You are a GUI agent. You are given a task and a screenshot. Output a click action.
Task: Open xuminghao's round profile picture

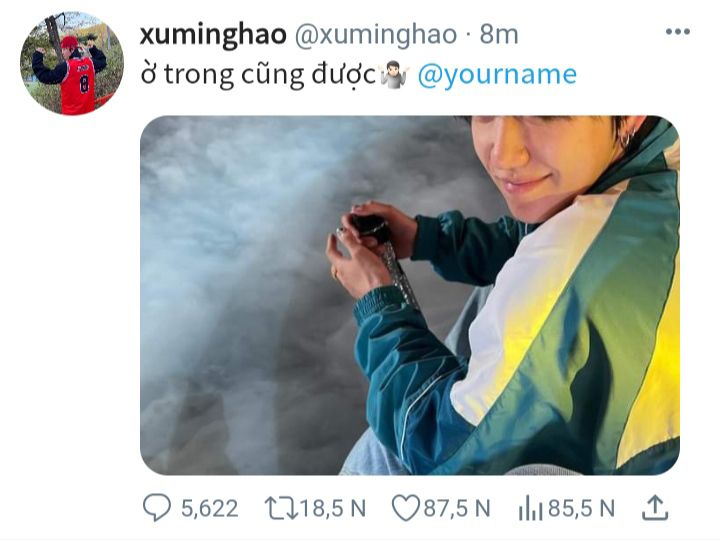(x=72, y=63)
